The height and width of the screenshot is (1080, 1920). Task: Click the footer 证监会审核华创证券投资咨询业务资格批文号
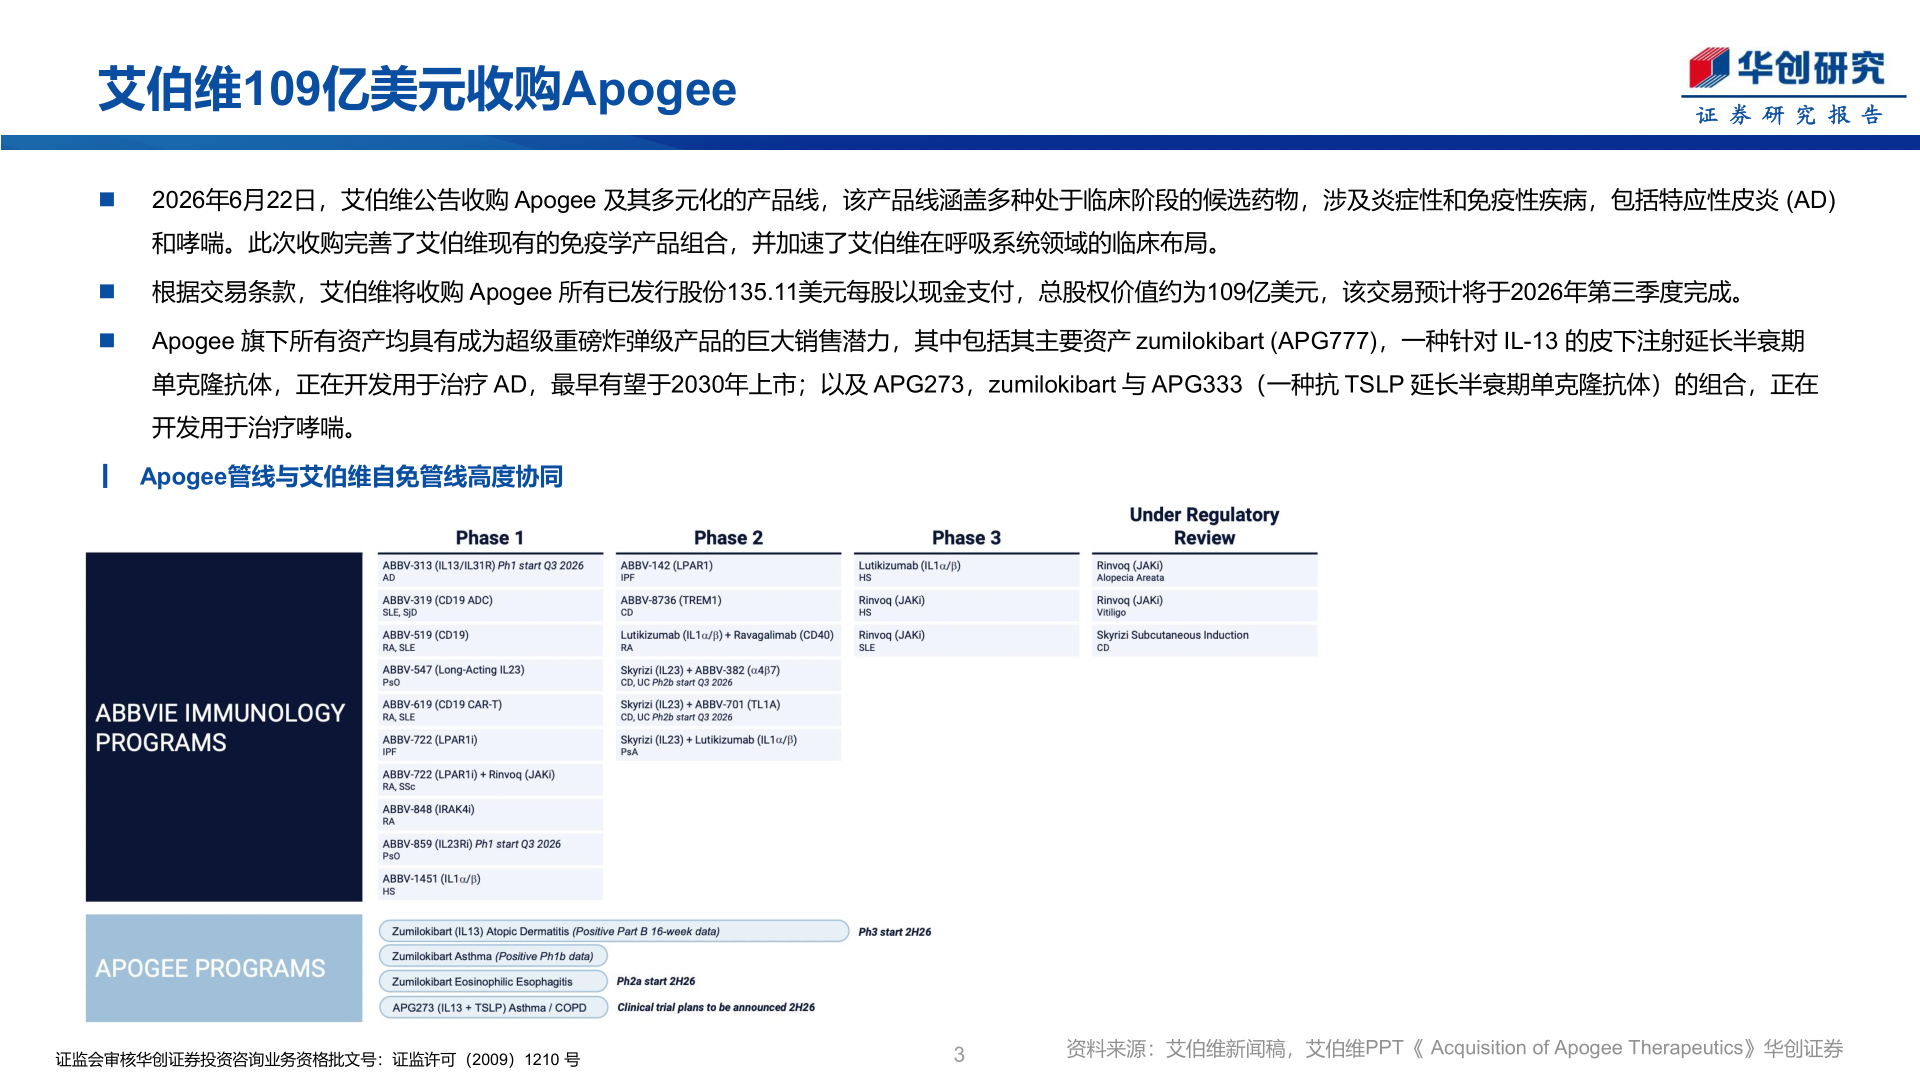(317, 1059)
